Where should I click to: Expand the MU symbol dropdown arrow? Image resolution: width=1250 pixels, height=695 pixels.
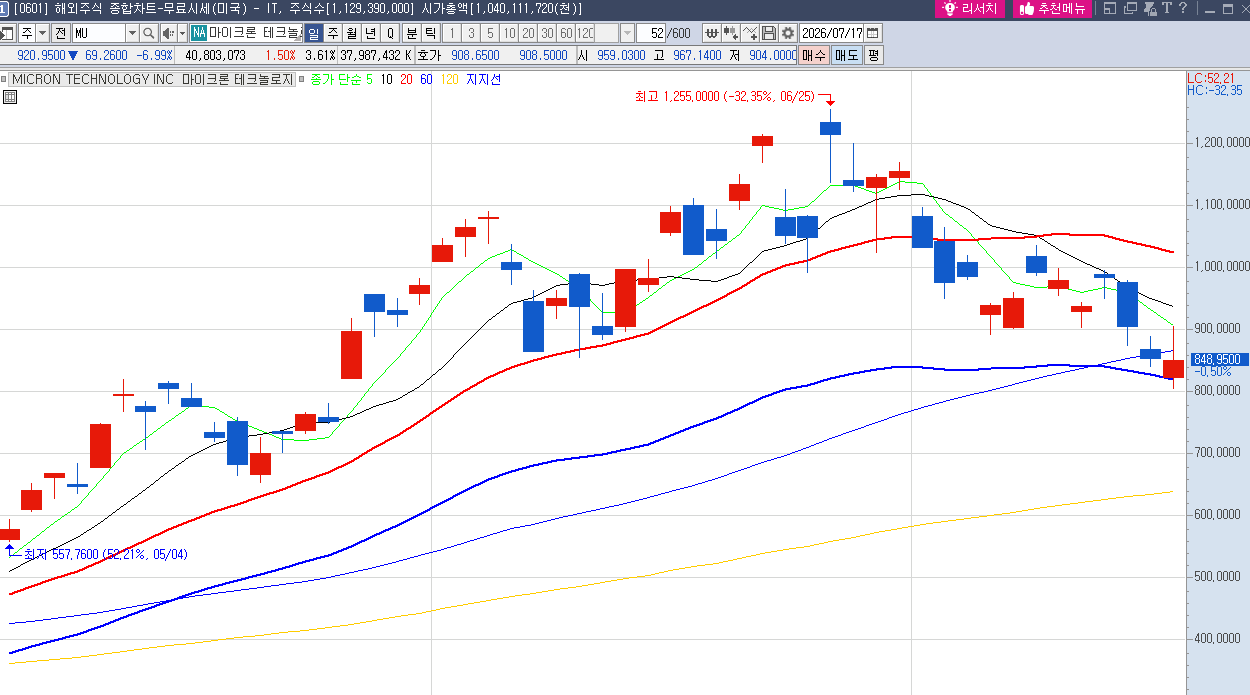[132, 33]
